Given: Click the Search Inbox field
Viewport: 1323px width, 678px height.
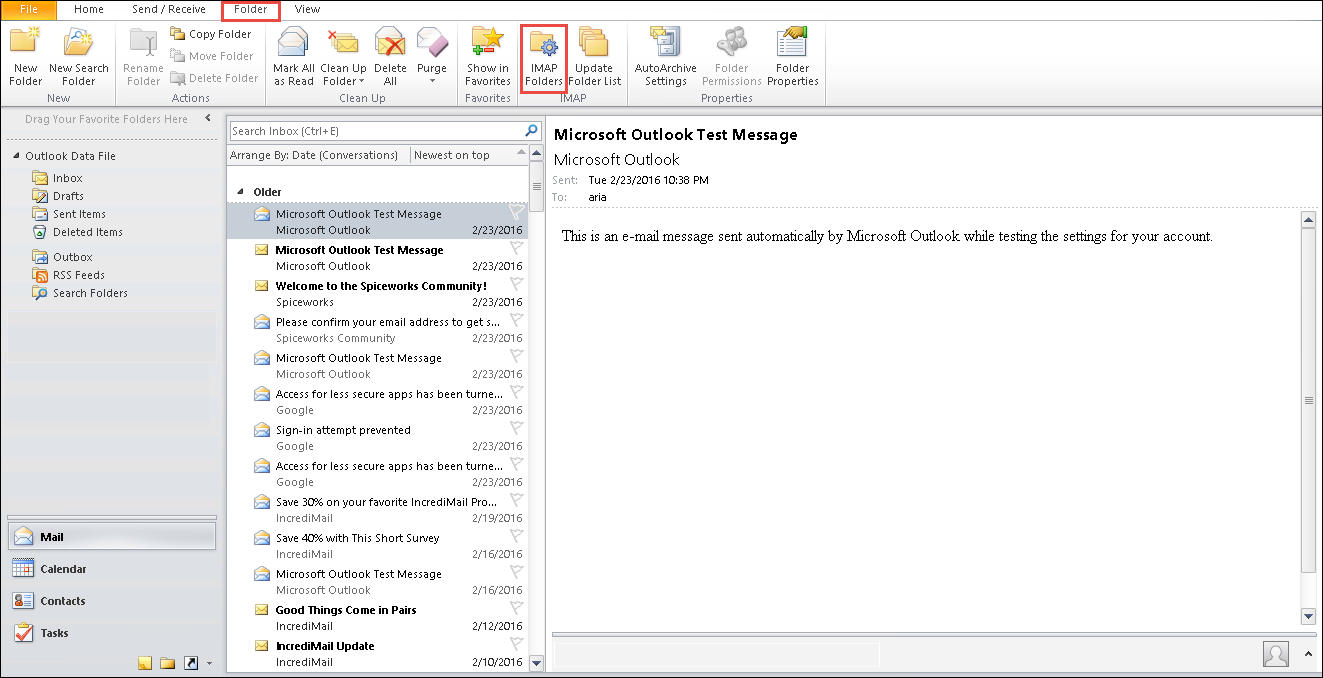Looking at the screenshot, I should 375,131.
